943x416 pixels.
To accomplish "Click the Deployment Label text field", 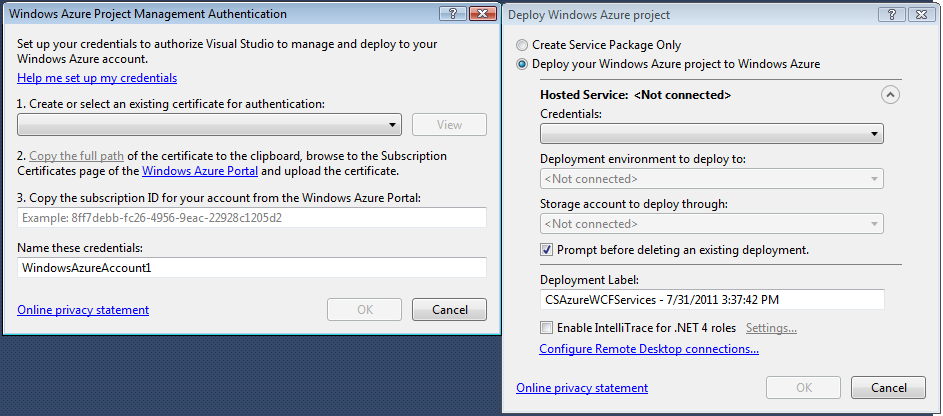I will click(x=712, y=299).
